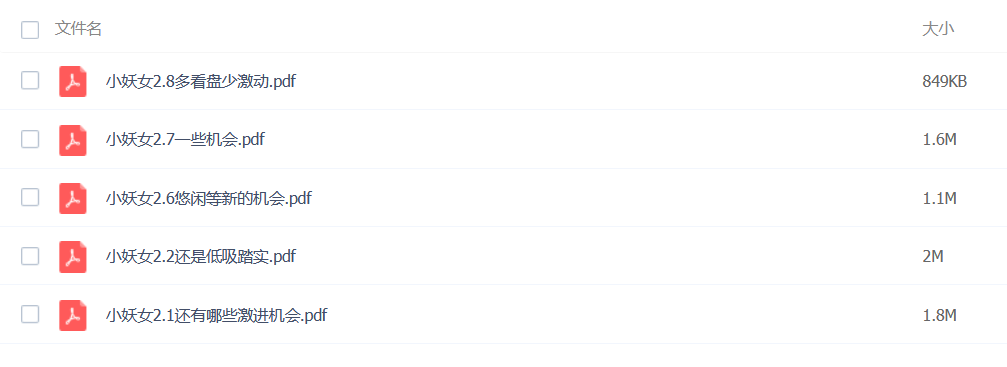Open 小妖女2.7一些机会.pdf by its name
The height and width of the screenshot is (367, 1007).
pyautogui.click(x=185, y=139)
